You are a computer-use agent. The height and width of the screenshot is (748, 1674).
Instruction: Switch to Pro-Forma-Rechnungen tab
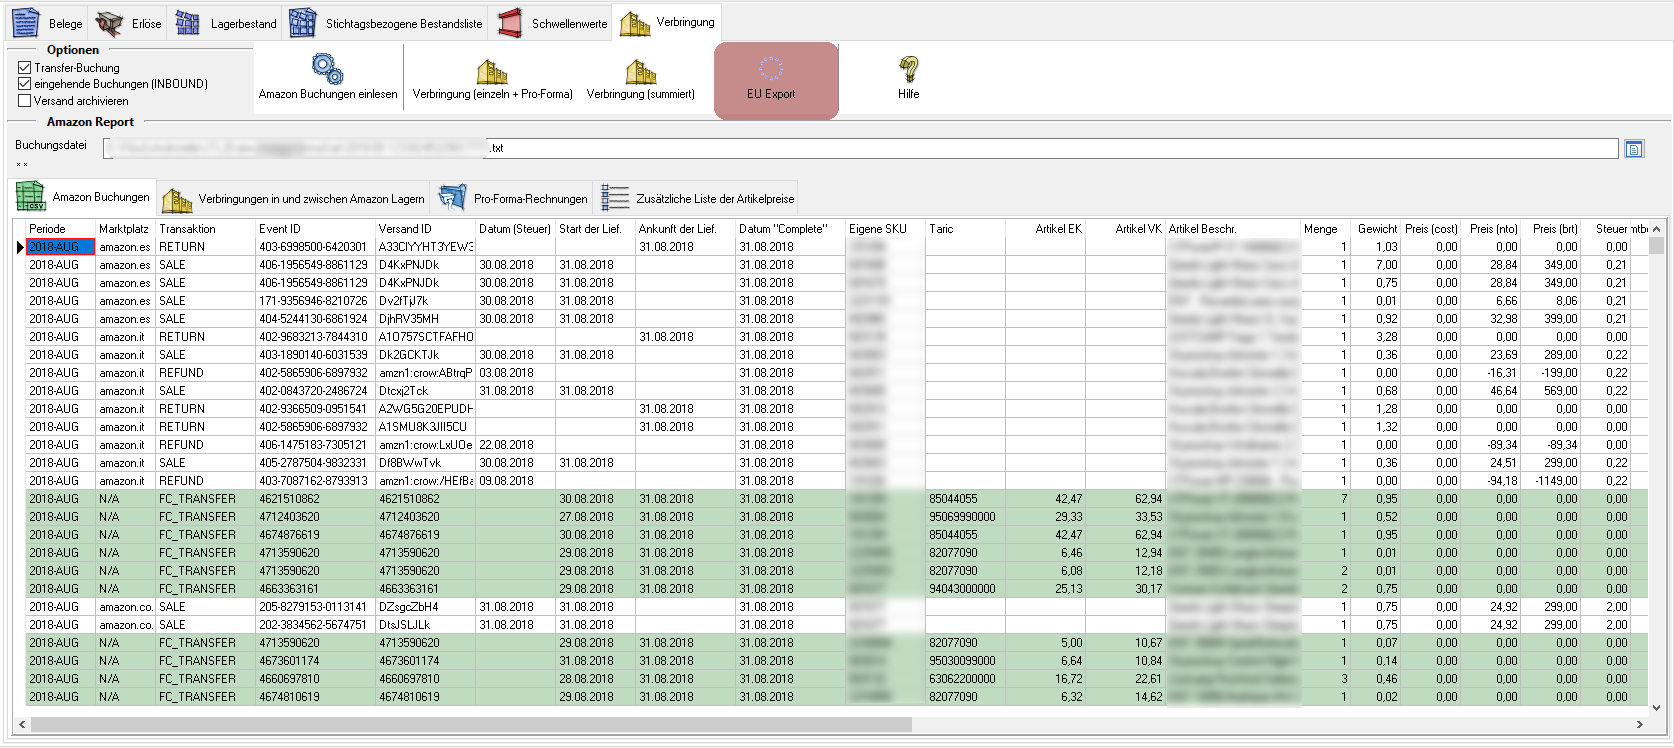point(512,198)
